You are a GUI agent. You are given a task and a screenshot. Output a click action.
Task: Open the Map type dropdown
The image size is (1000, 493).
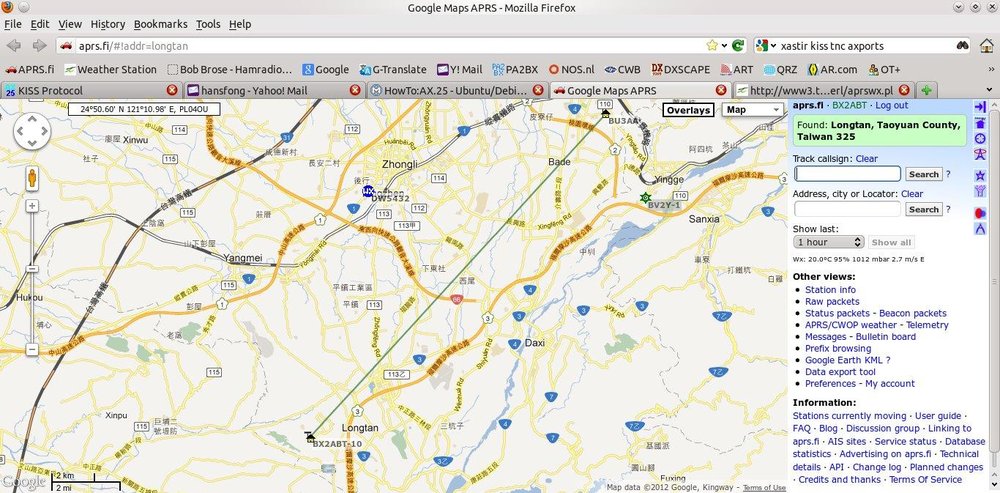tap(752, 110)
